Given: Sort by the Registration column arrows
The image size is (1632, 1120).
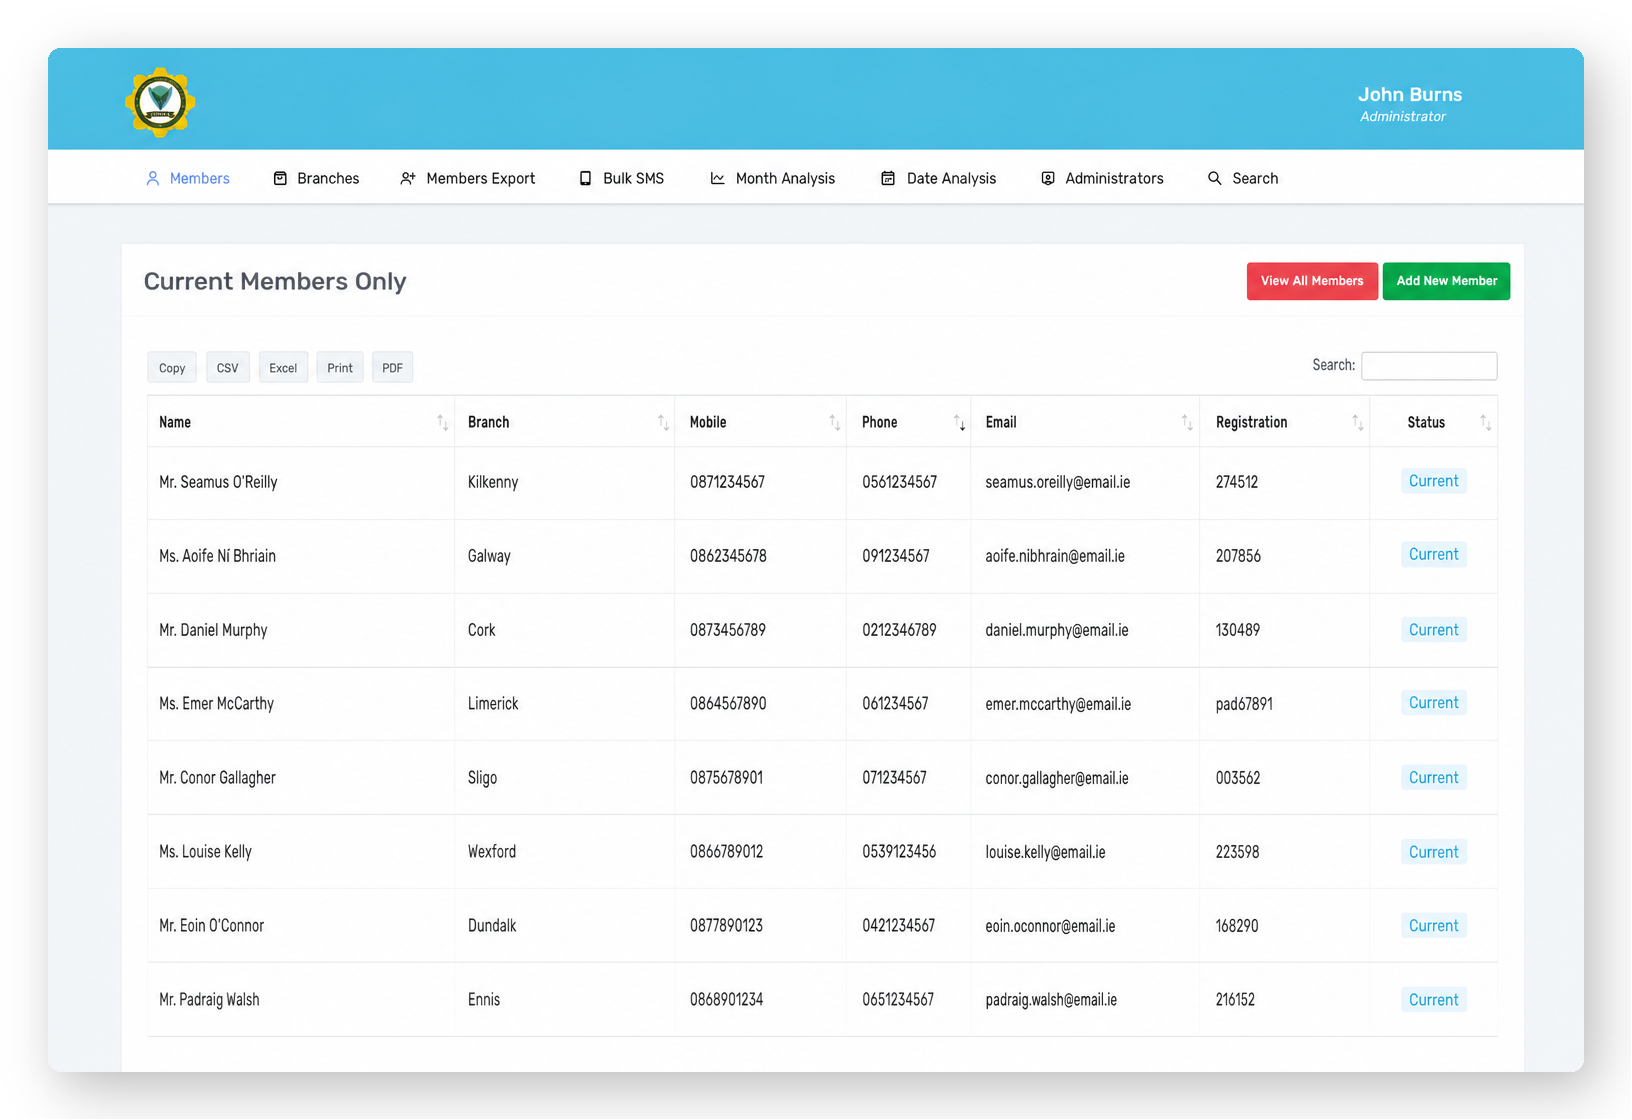Looking at the screenshot, I should point(1357,423).
